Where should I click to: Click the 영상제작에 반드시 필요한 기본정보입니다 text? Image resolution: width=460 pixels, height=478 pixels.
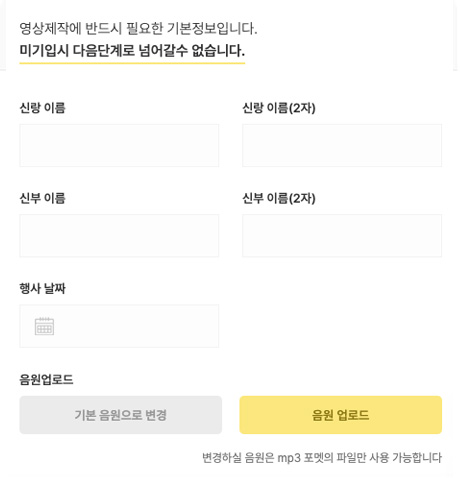point(138,28)
